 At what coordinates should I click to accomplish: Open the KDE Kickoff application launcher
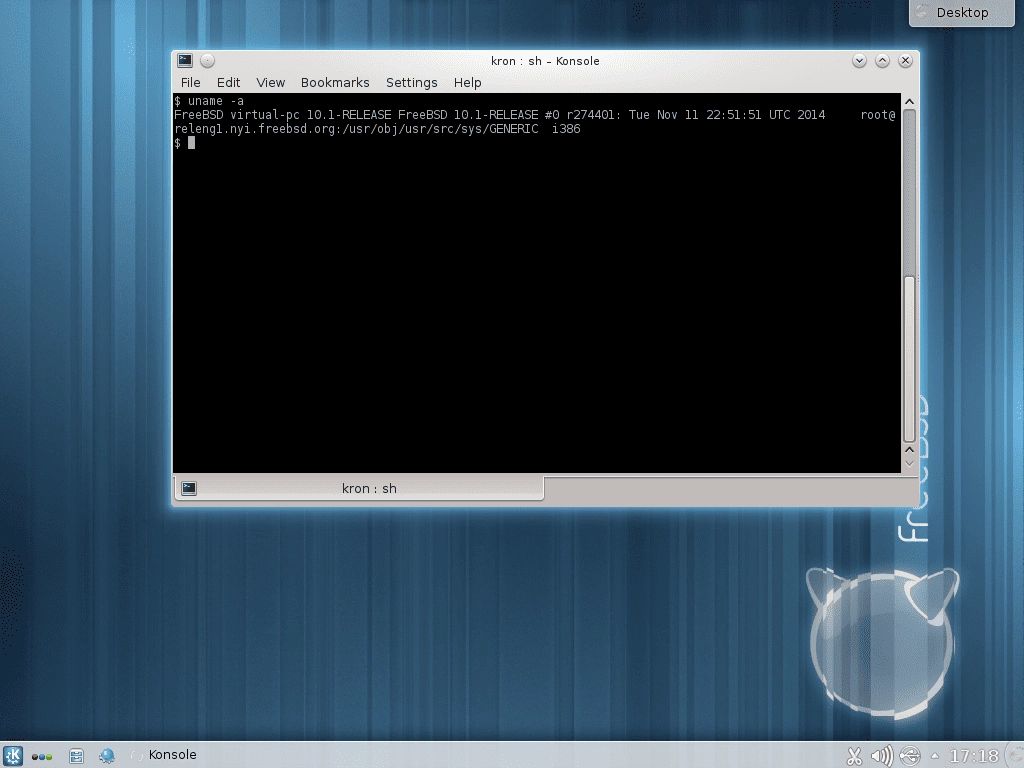12,756
